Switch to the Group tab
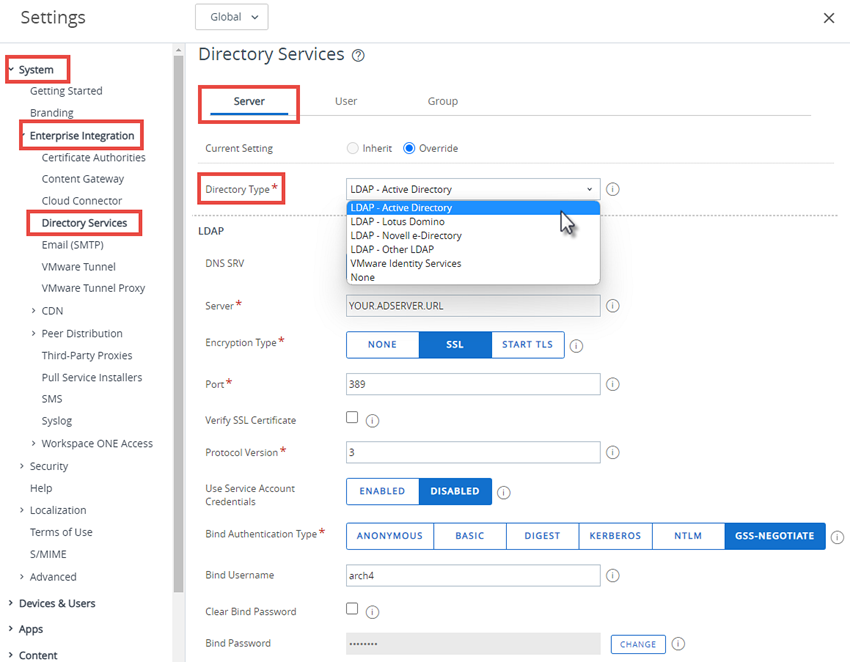Screen dimensions: 850x662 pos(442,101)
